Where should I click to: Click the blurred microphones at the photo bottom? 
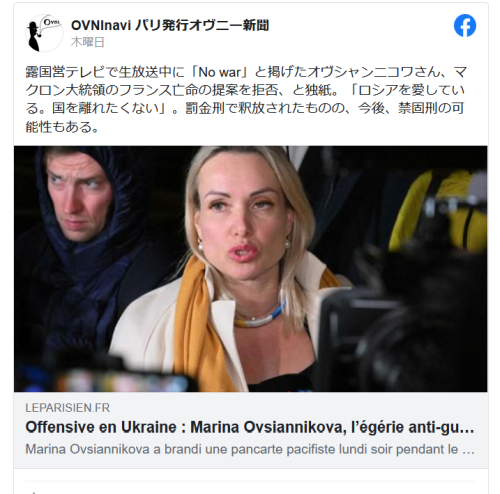pyautogui.click(x=120, y=382)
